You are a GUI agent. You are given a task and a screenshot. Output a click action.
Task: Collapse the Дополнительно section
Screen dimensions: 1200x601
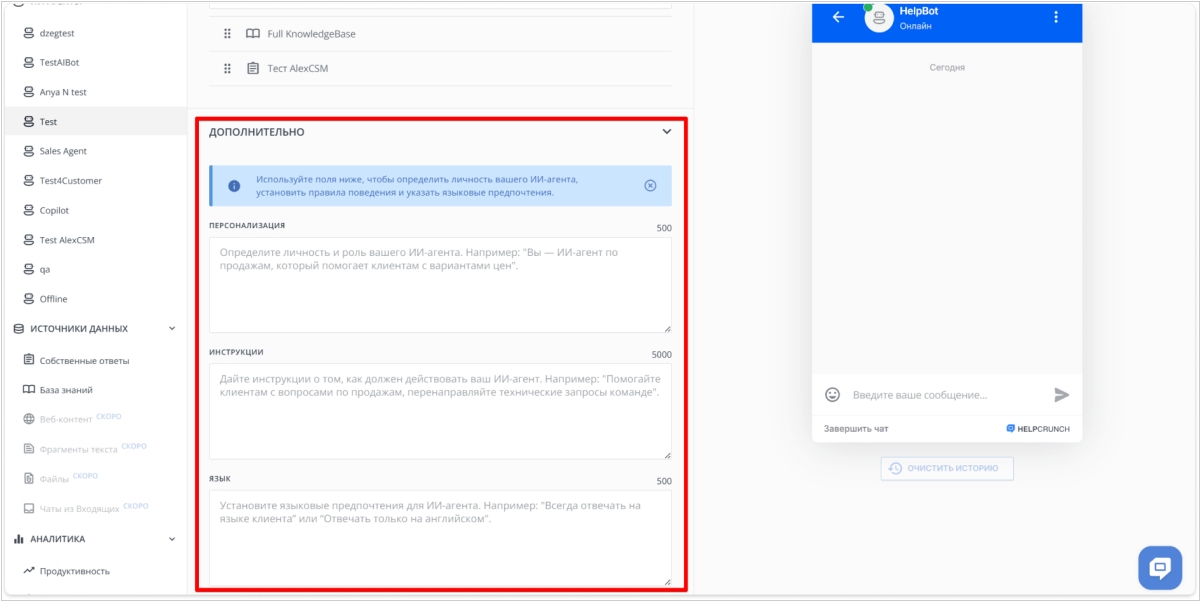click(667, 132)
